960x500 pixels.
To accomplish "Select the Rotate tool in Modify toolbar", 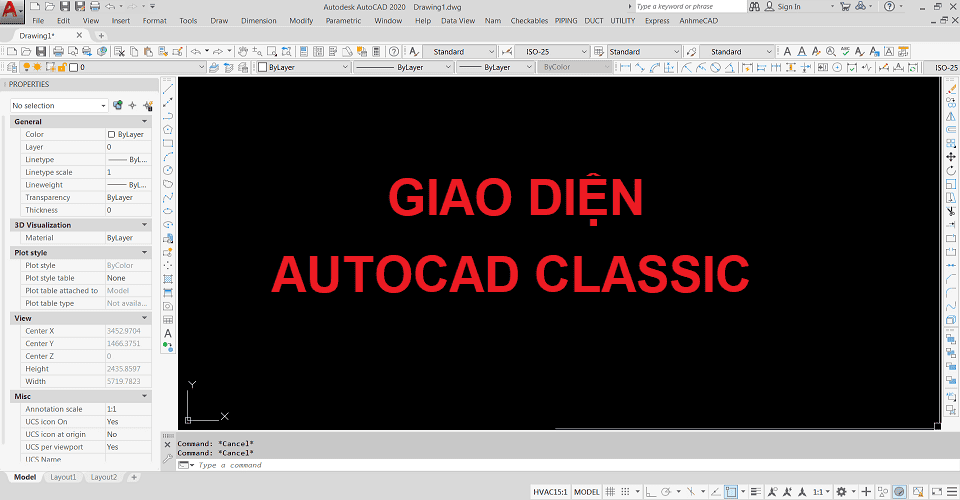I will click(951, 170).
